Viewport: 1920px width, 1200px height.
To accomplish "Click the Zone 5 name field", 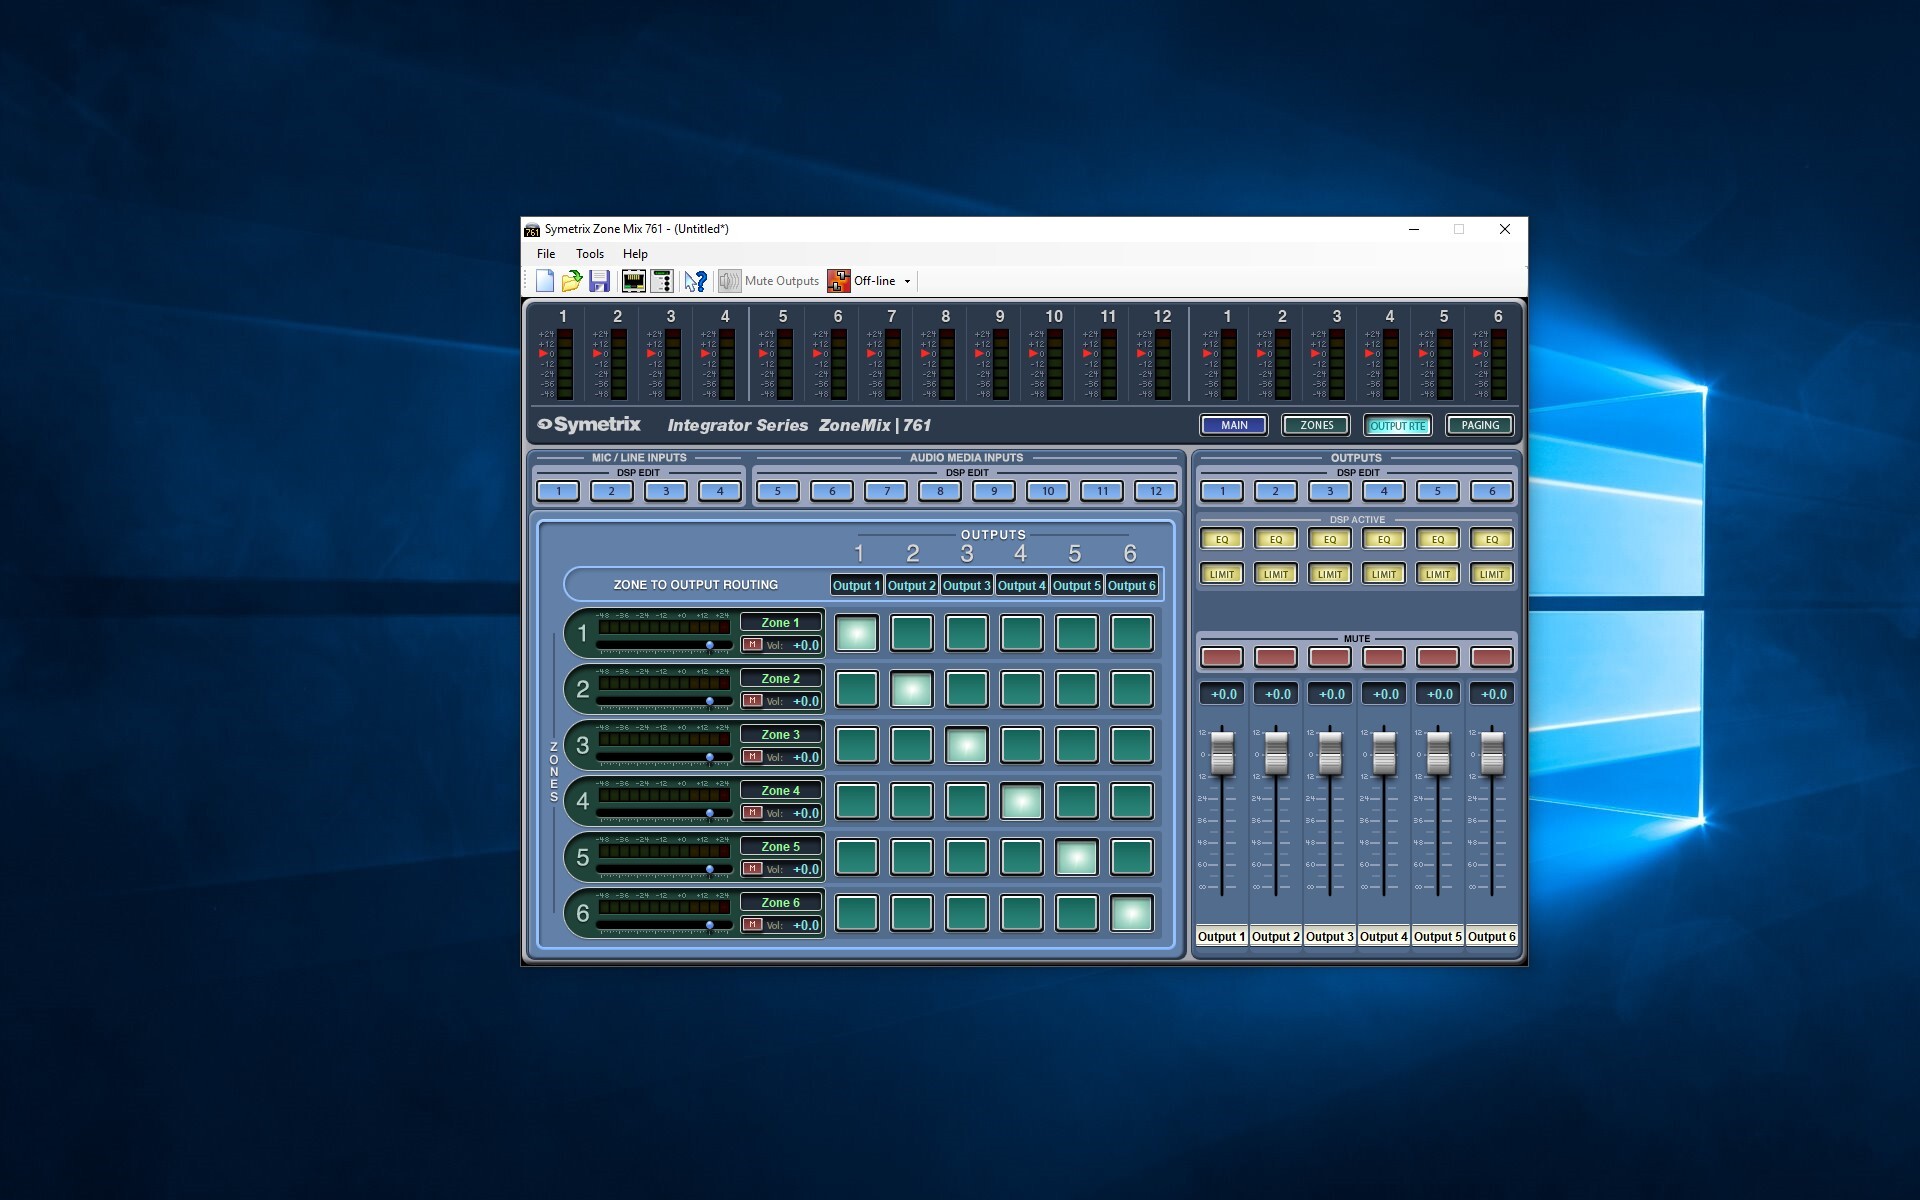I will [781, 846].
